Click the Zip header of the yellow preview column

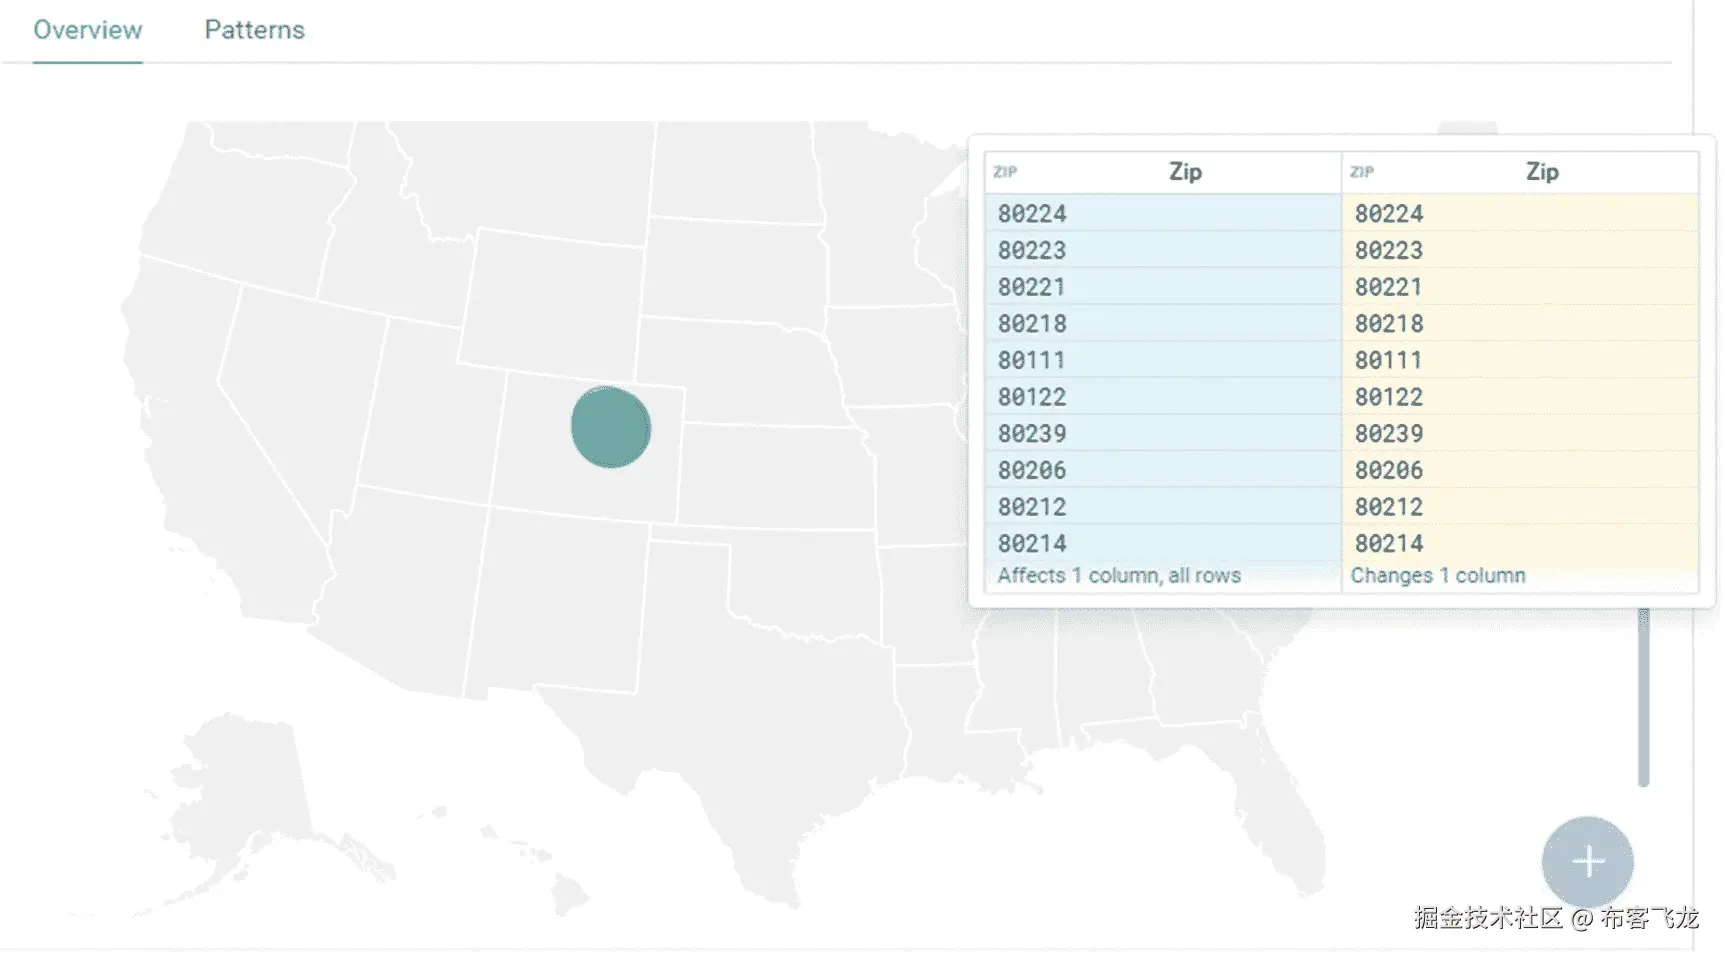click(1541, 172)
